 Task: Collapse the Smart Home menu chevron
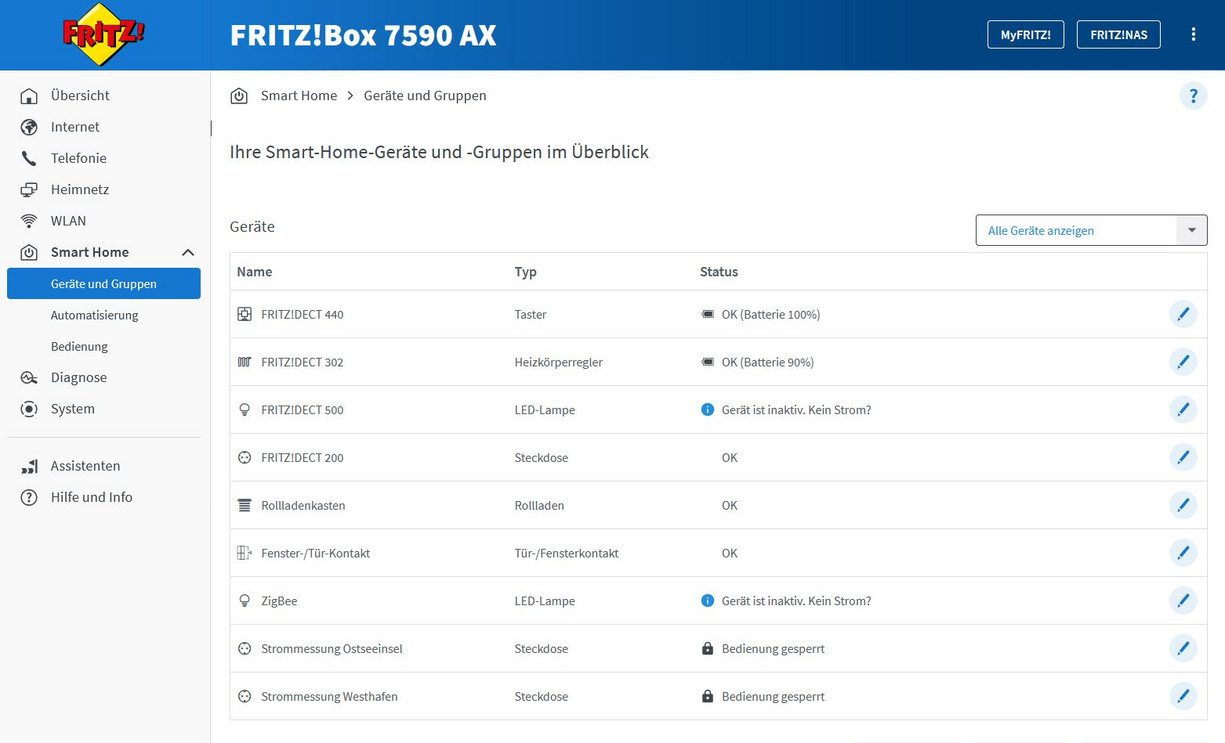coord(188,253)
